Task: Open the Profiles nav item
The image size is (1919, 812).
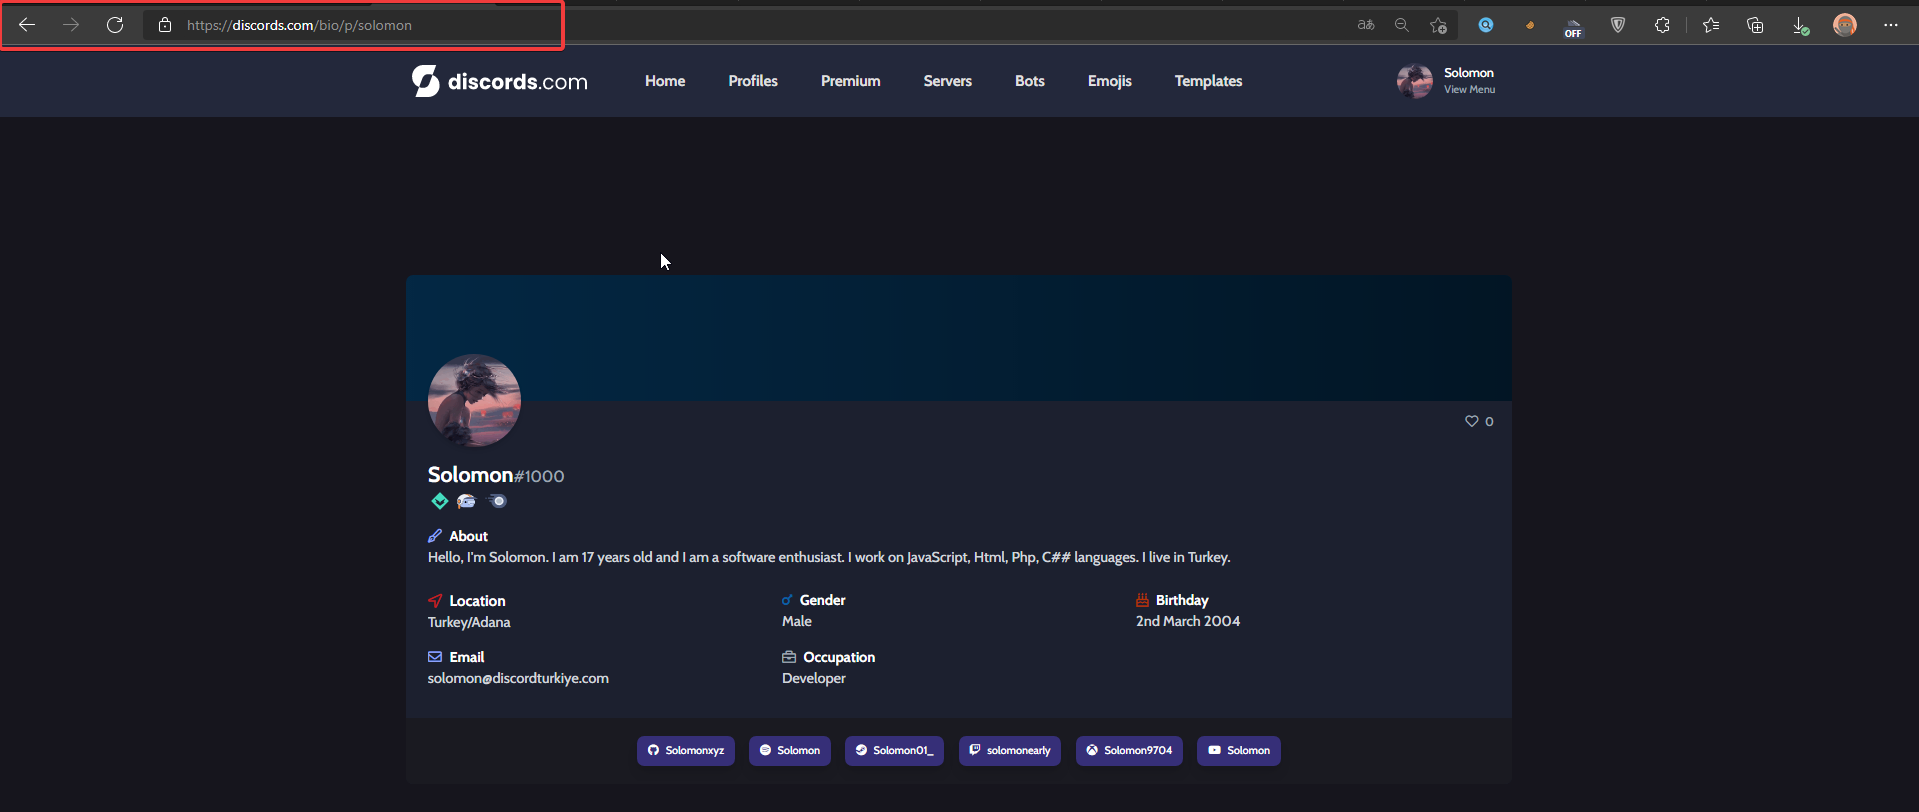Action: [x=753, y=81]
